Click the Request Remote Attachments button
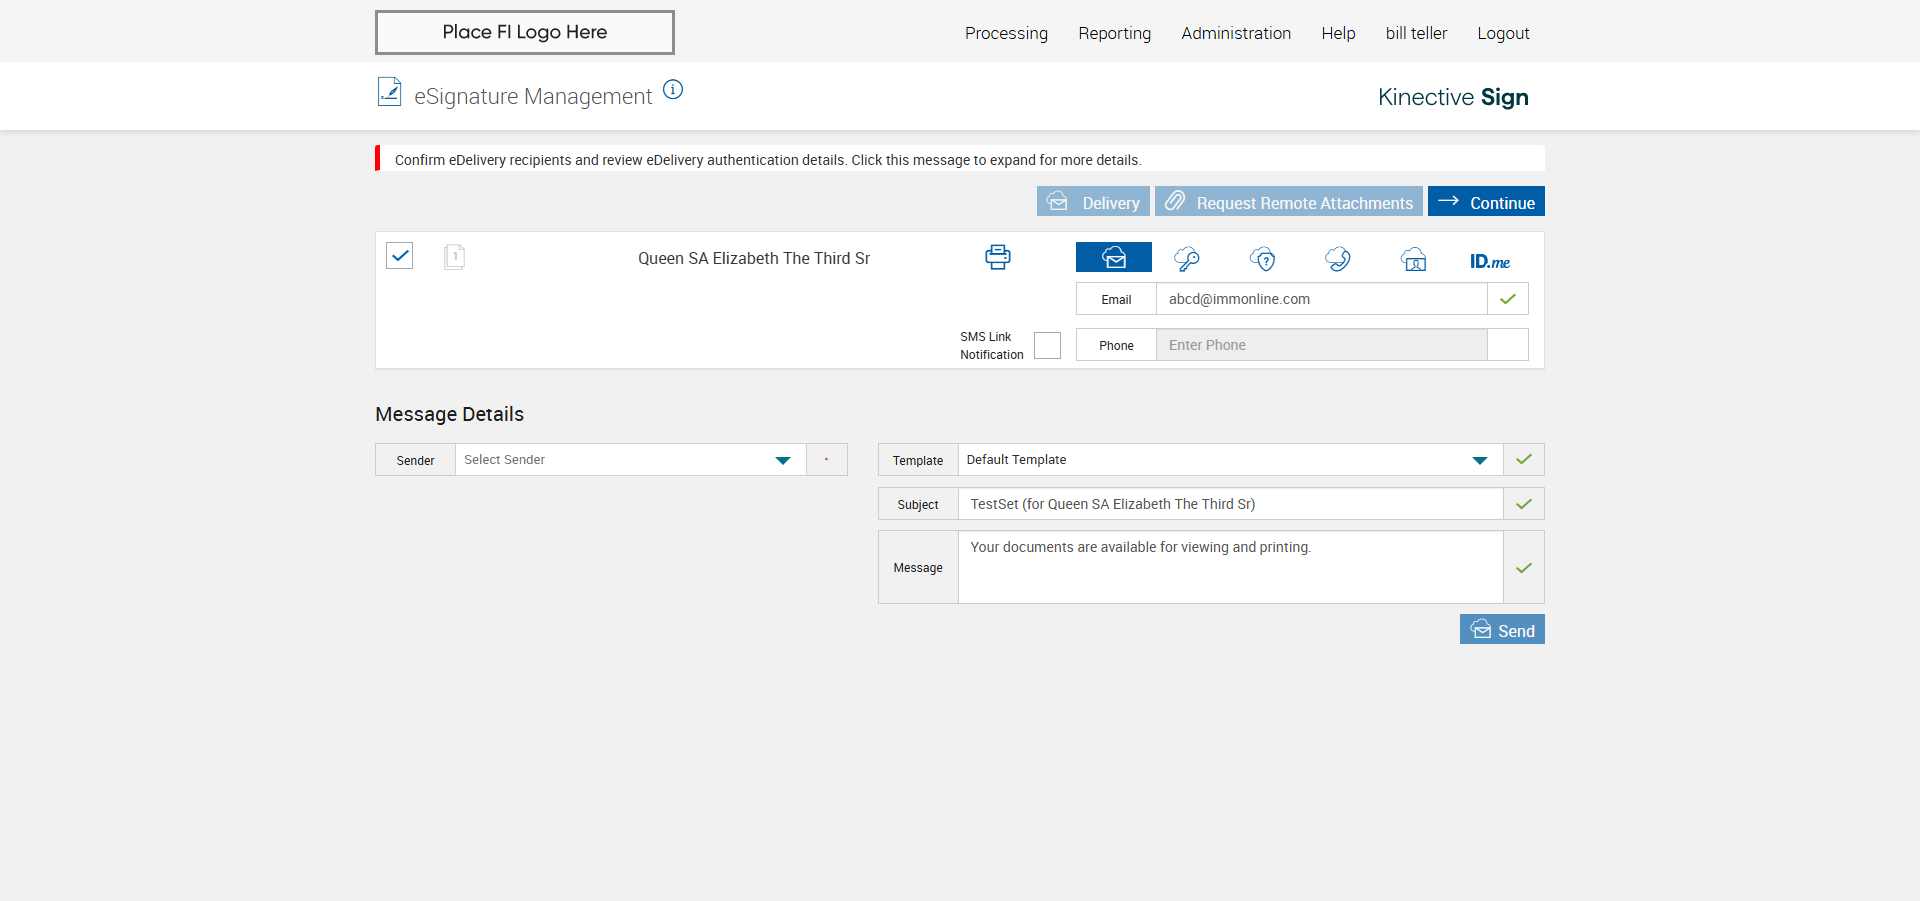This screenshot has width=1920, height=901. [1289, 201]
